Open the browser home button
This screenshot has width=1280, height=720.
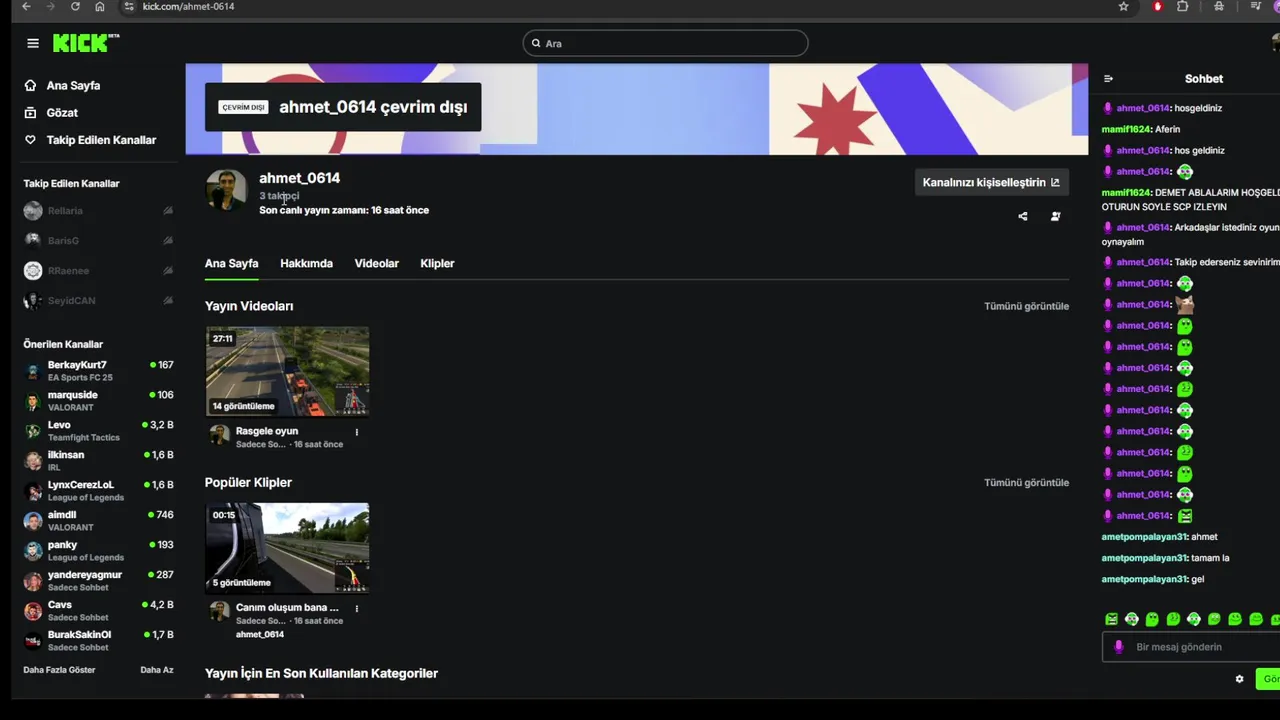[100, 6]
